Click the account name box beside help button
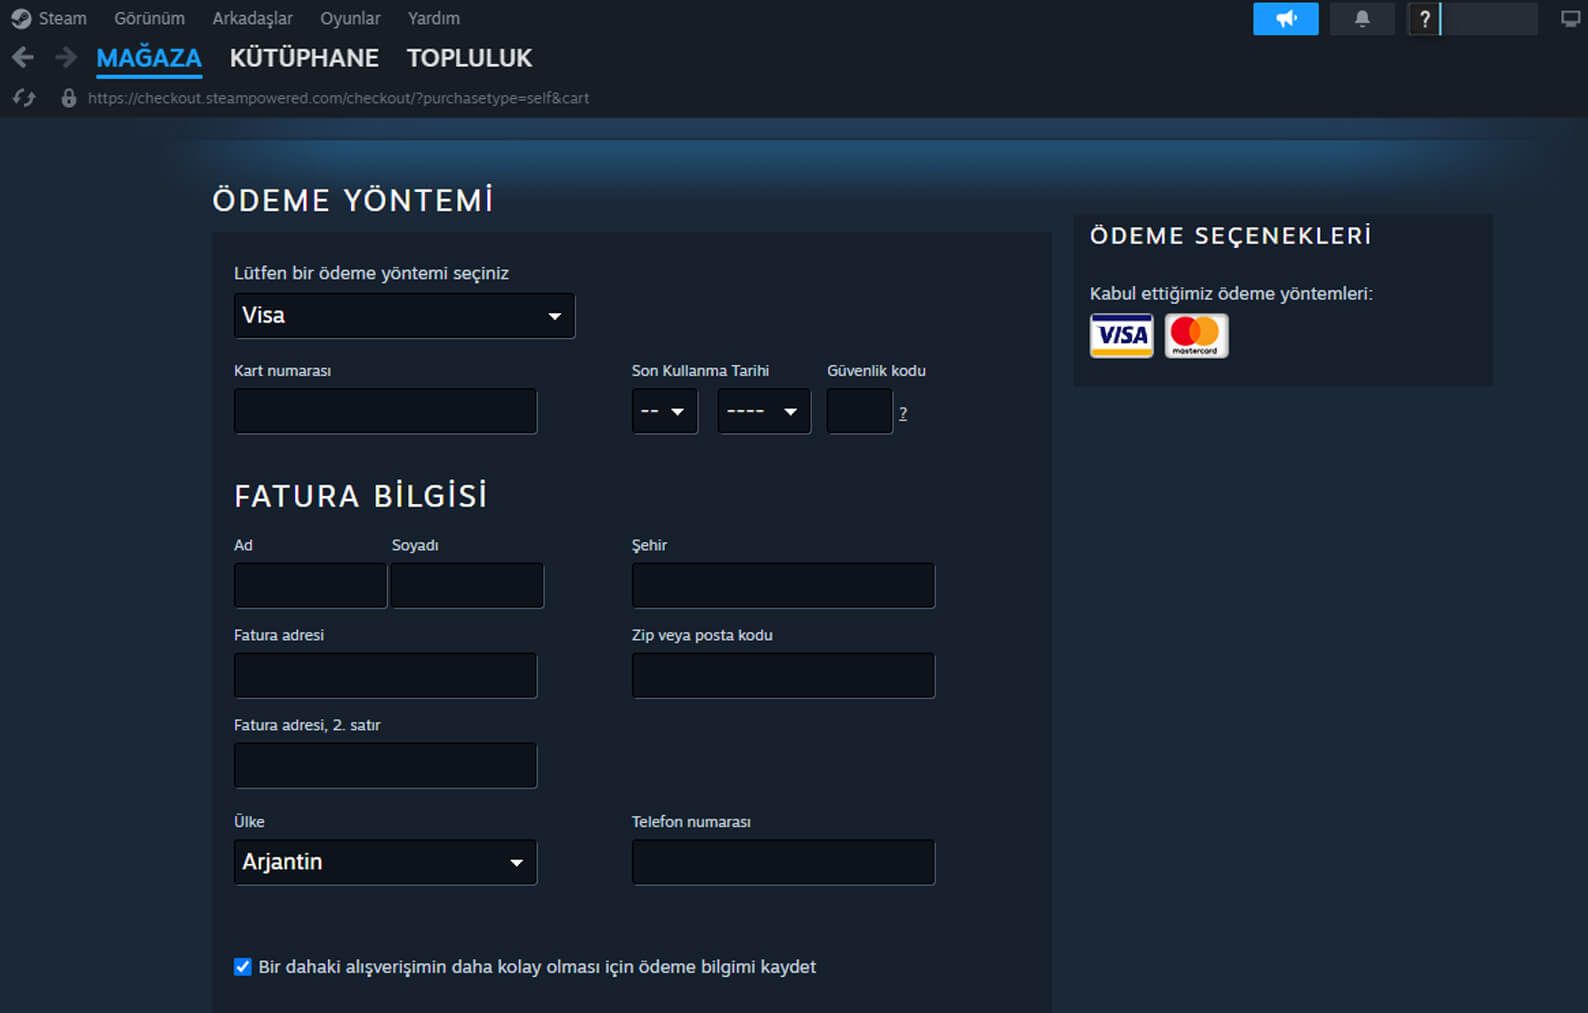The width and height of the screenshot is (1588, 1013). pyautogui.click(x=1490, y=19)
